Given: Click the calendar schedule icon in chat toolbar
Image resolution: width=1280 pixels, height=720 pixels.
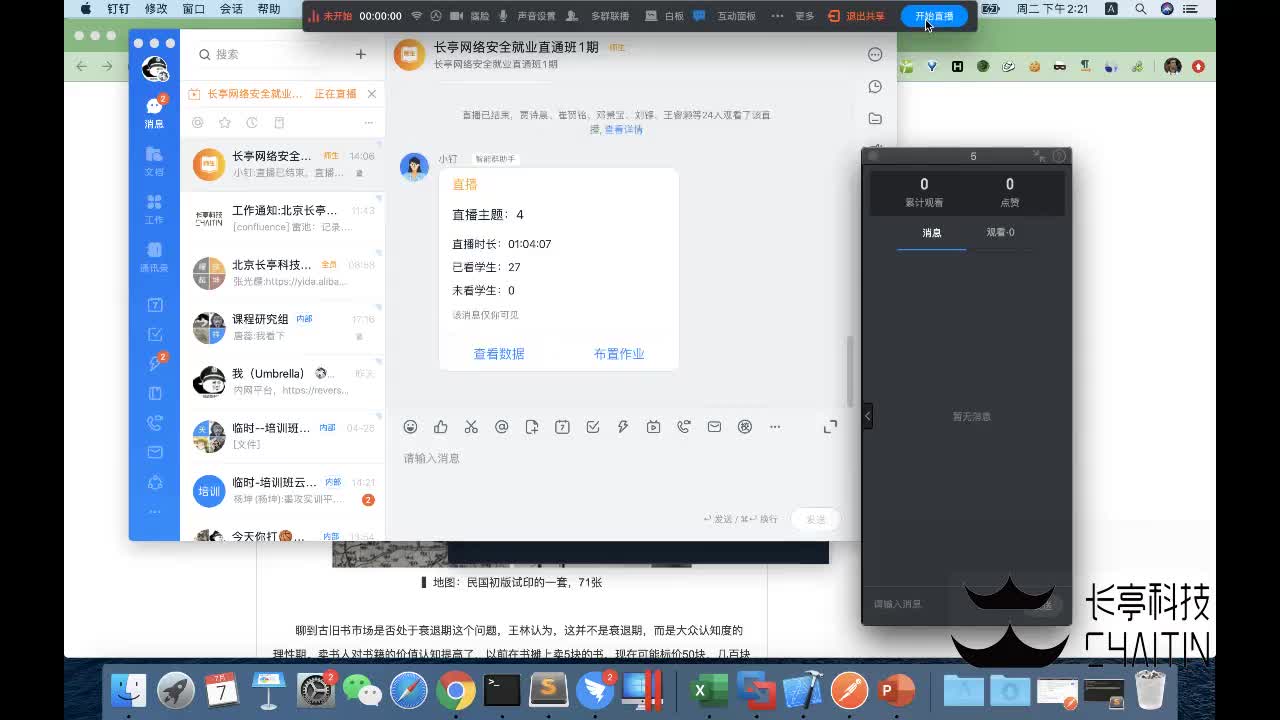Looking at the screenshot, I should 562,427.
